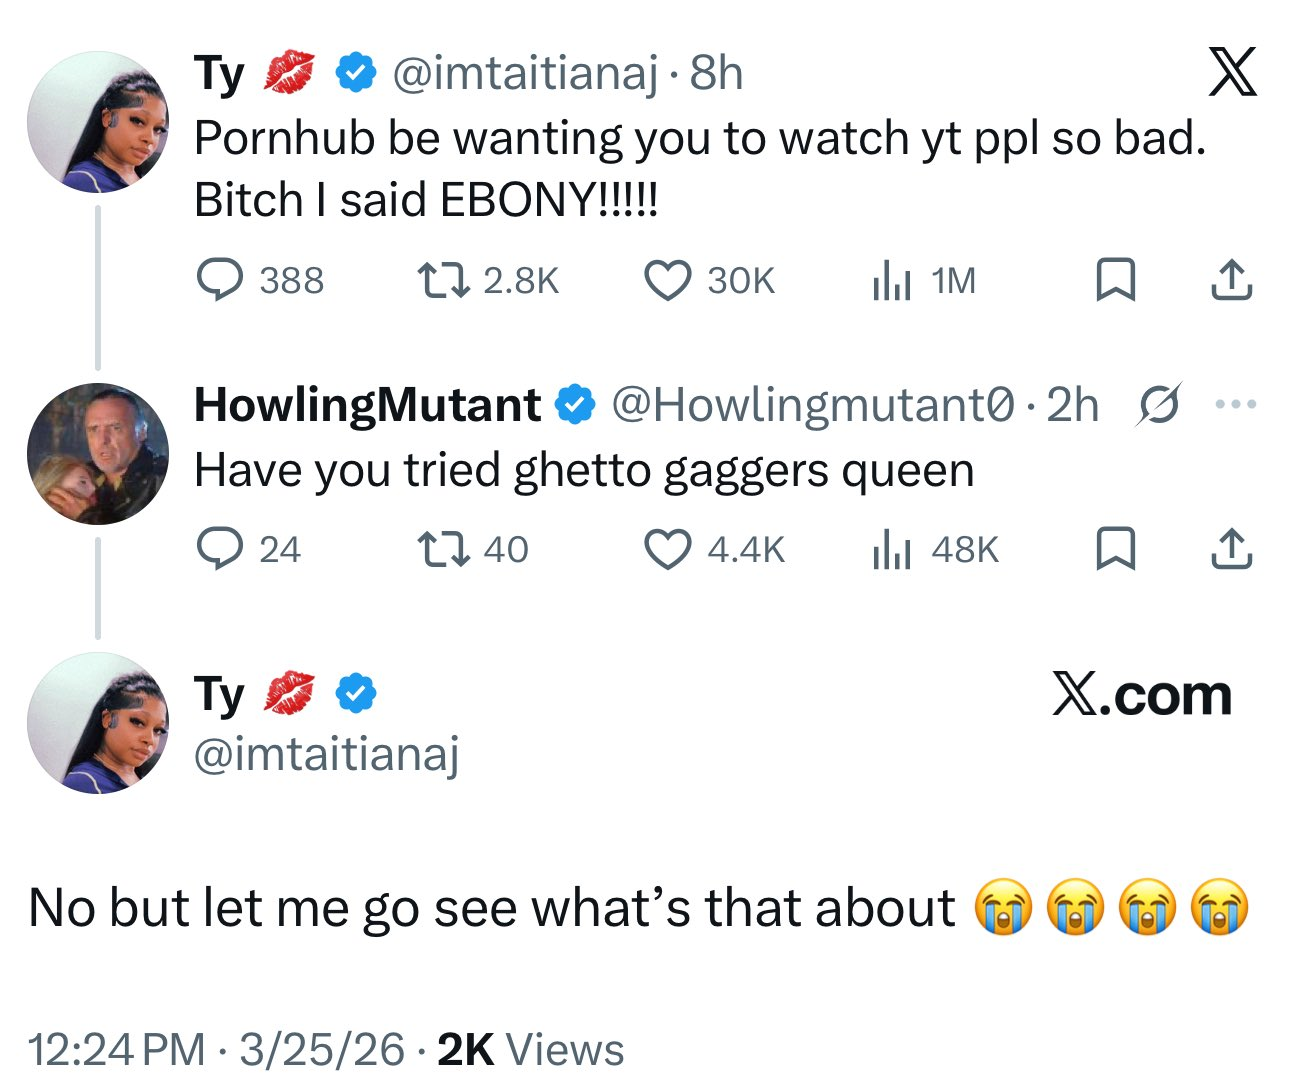Share Ty's first post

(x=1231, y=280)
